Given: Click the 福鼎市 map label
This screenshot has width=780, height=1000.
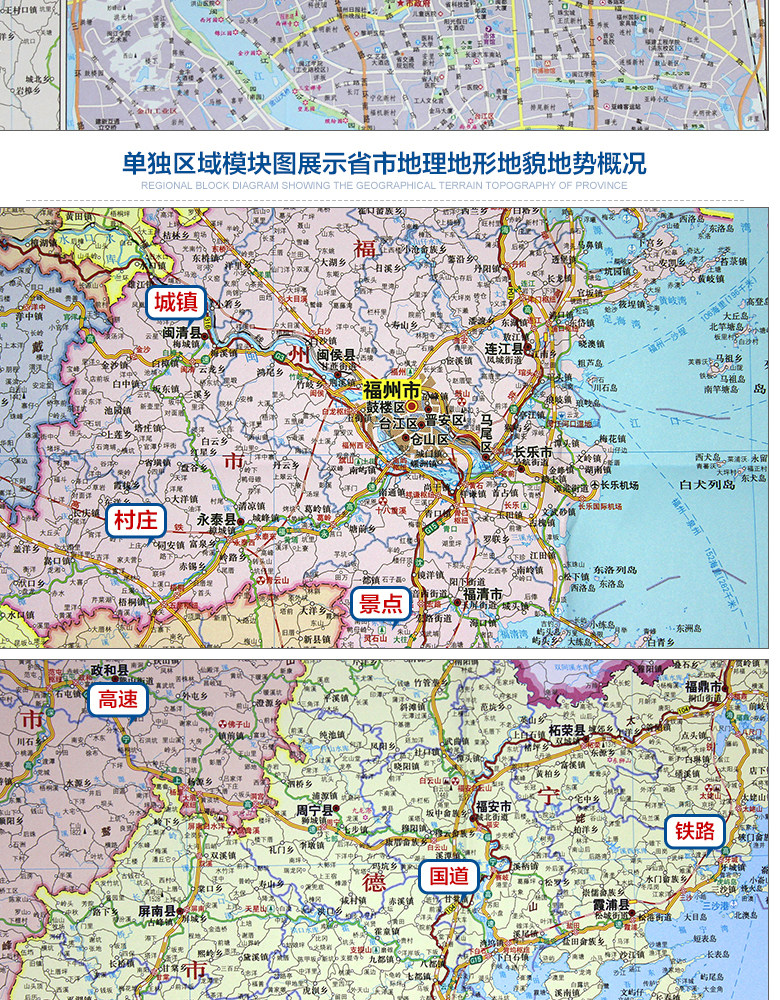Looking at the screenshot, I should pyautogui.click(x=703, y=687).
